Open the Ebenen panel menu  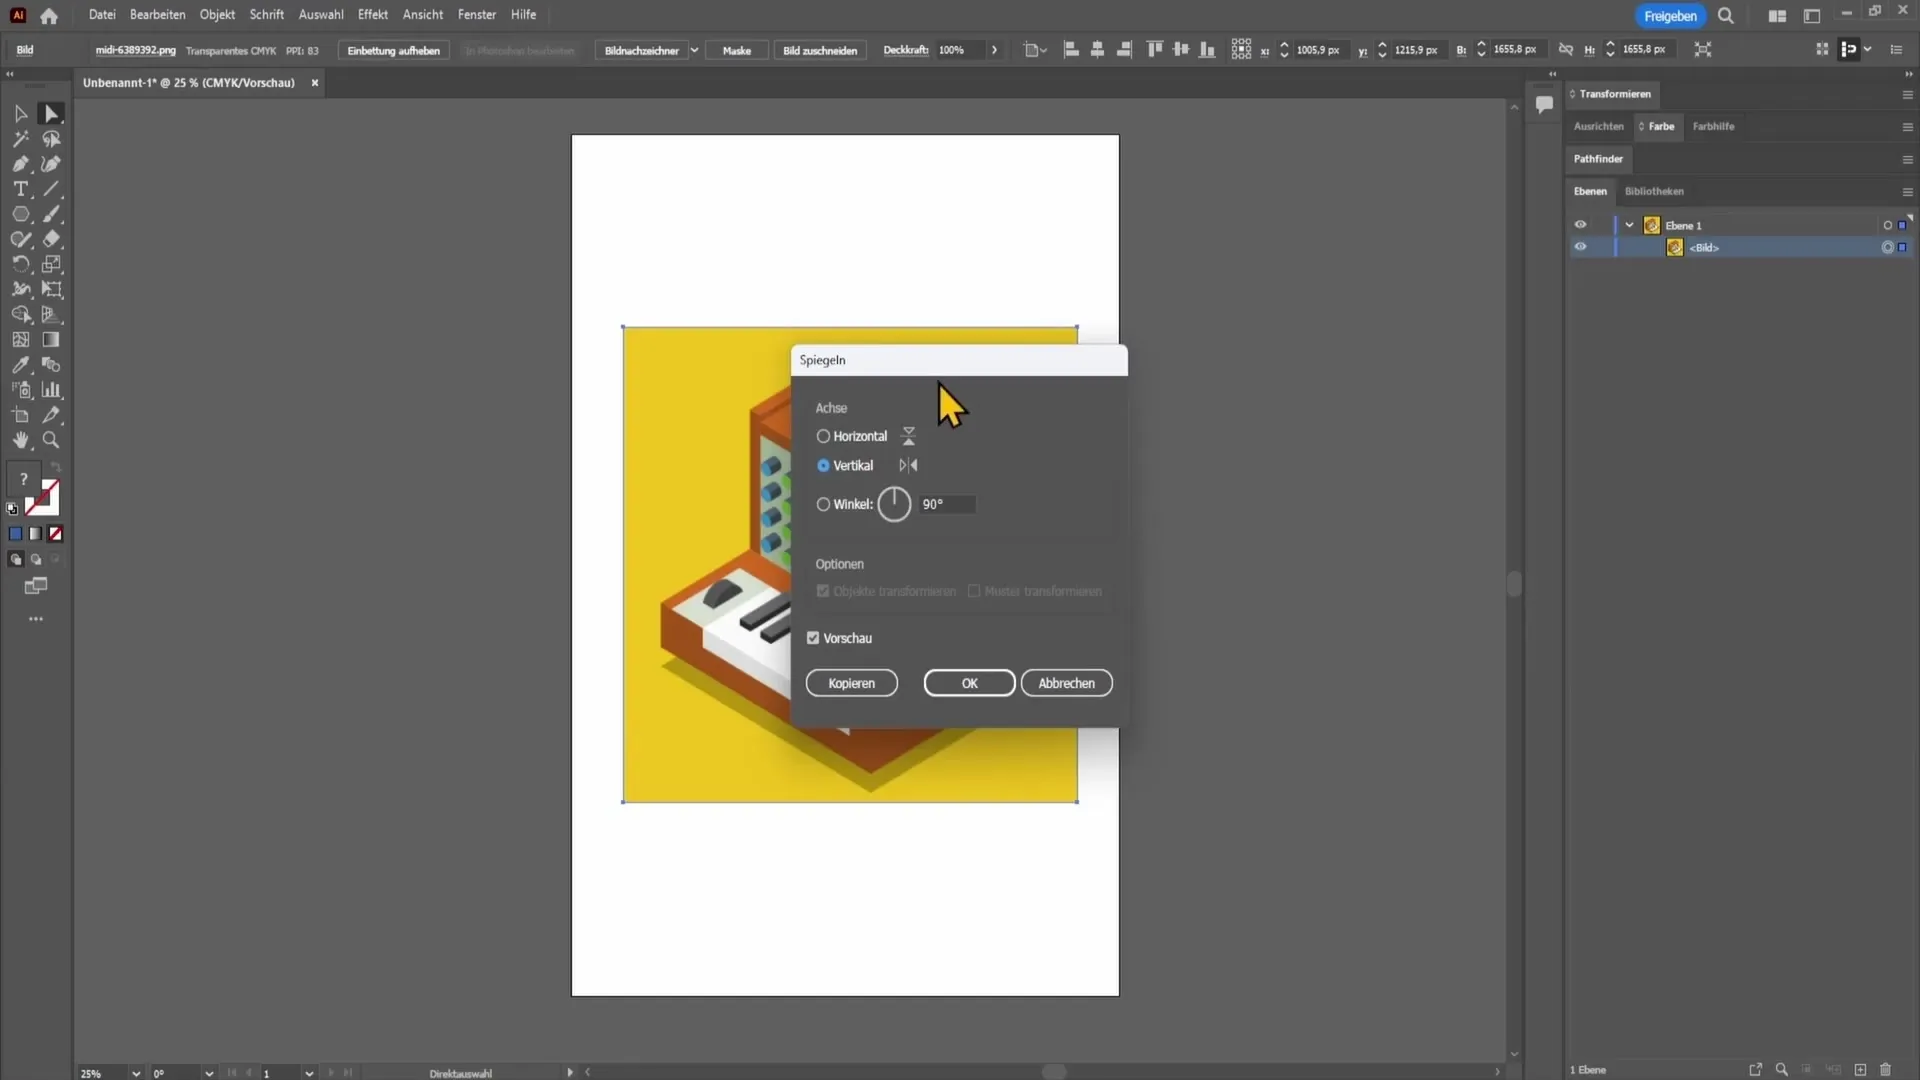tap(1907, 192)
